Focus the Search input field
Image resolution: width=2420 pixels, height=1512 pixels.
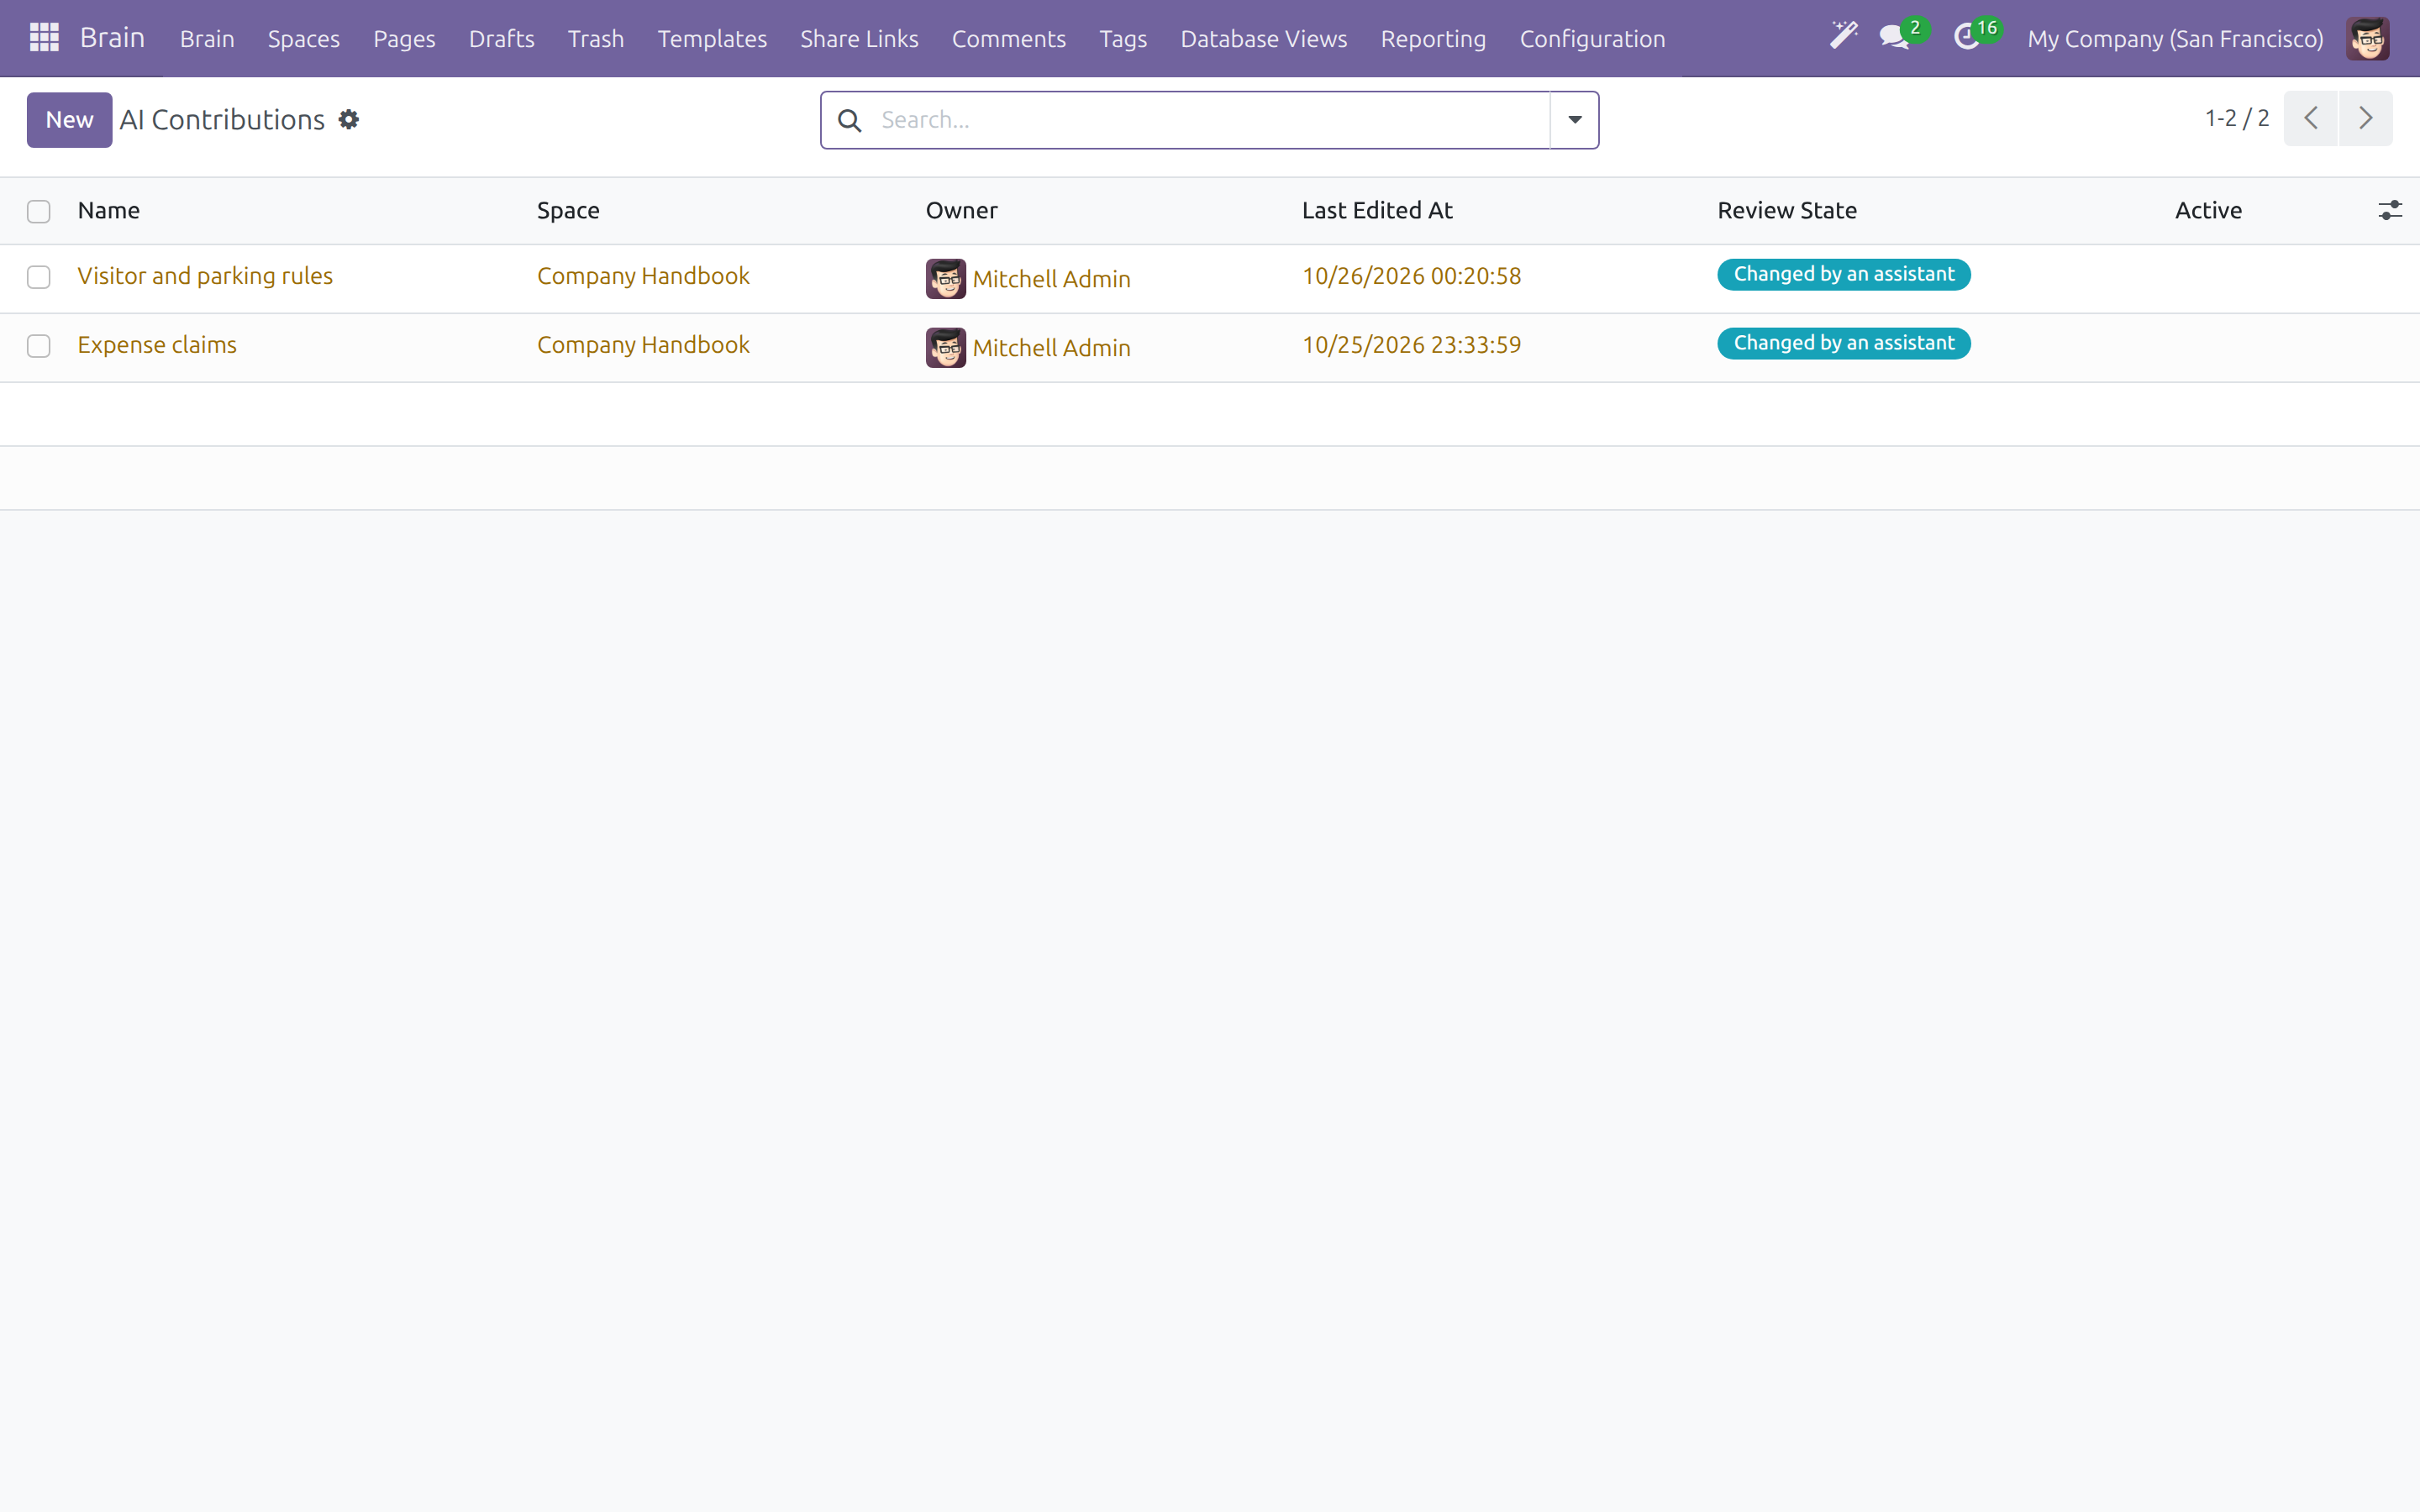[1210, 120]
